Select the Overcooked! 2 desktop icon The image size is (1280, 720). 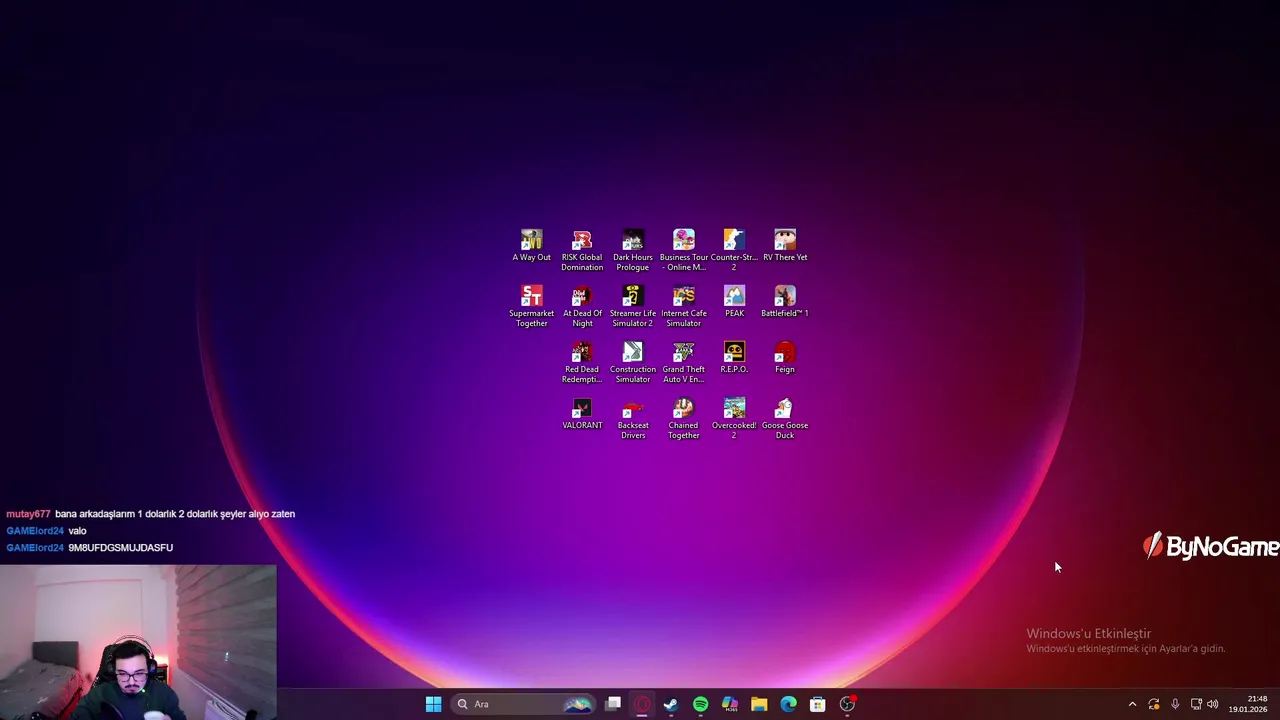coord(734,418)
